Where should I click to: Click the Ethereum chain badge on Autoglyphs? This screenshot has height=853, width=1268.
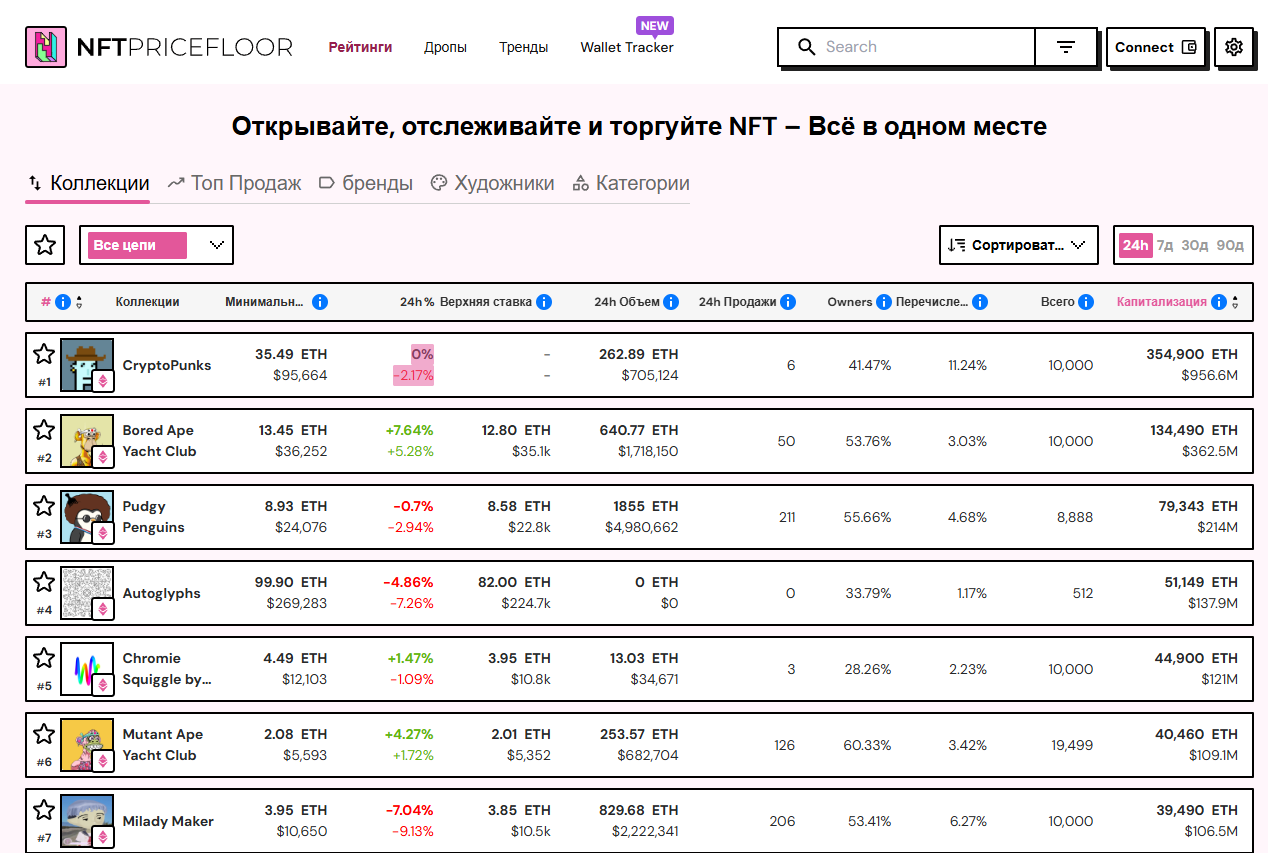click(x=102, y=609)
